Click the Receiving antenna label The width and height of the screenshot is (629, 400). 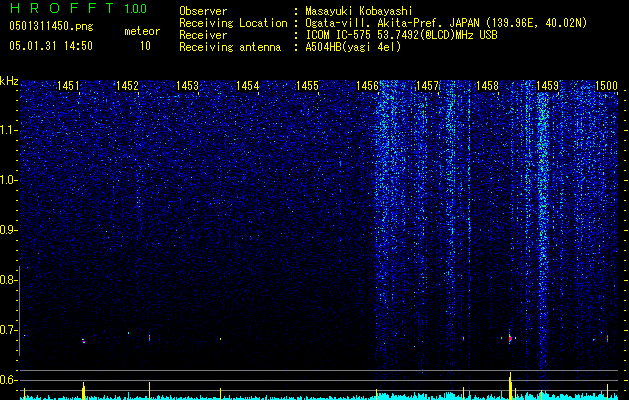(x=230, y=47)
